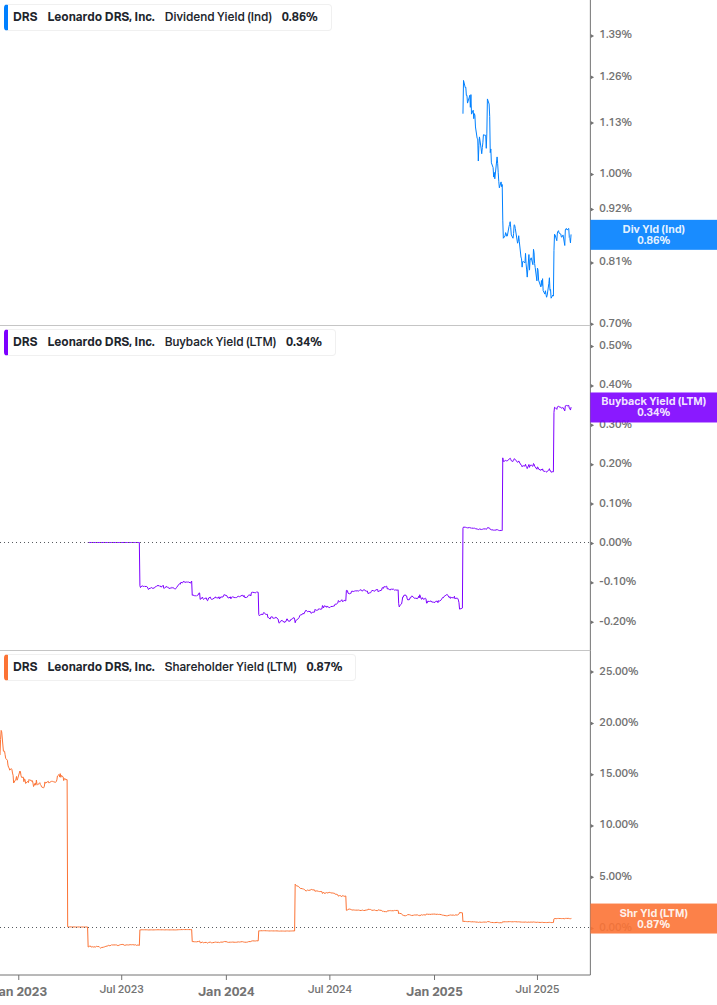
Task: Click the -0.20% buyback axis label
Action: tap(618, 622)
